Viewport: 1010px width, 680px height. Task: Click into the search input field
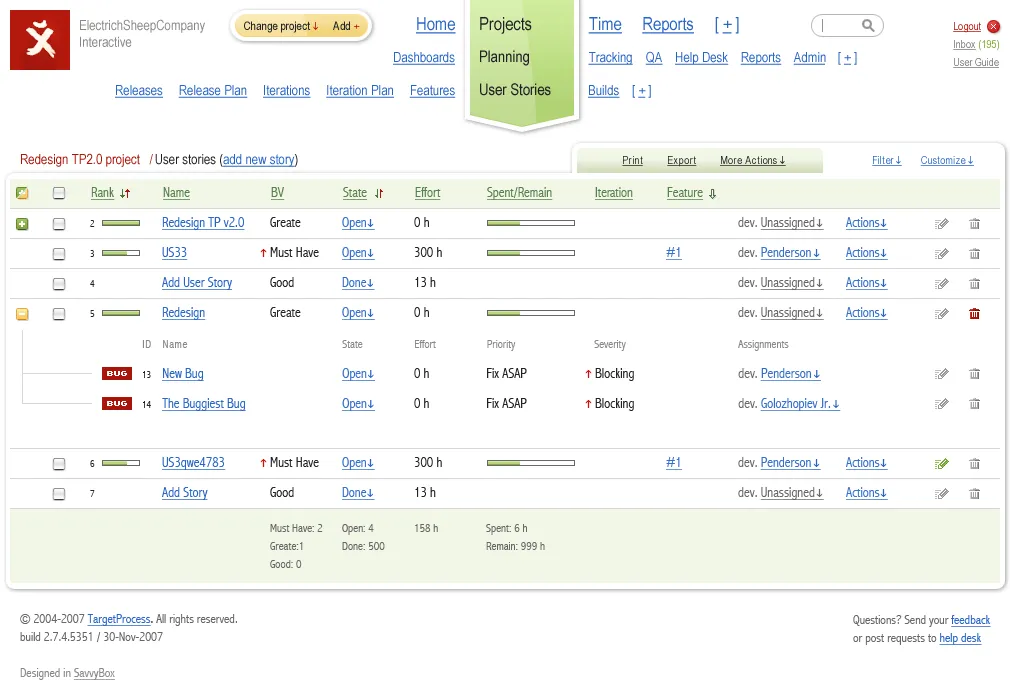[x=839, y=26]
